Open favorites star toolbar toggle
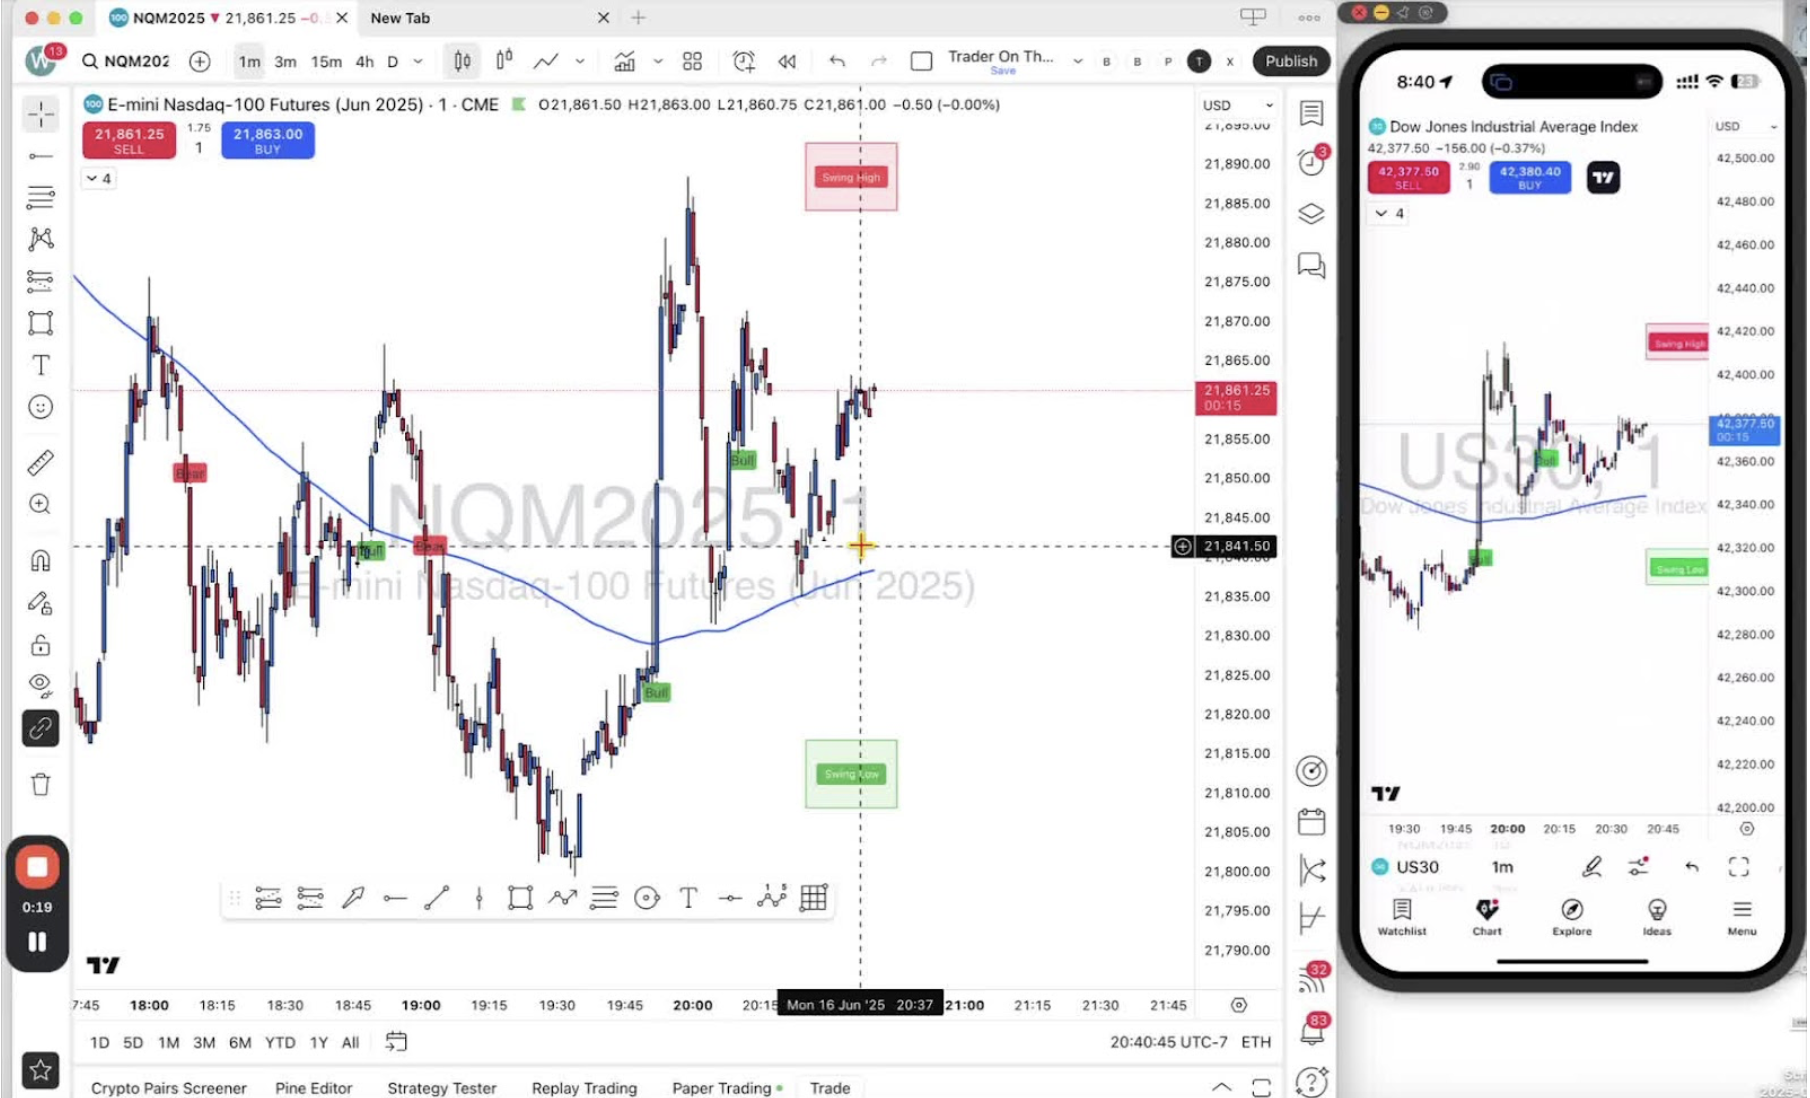 pyautogui.click(x=41, y=1070)
